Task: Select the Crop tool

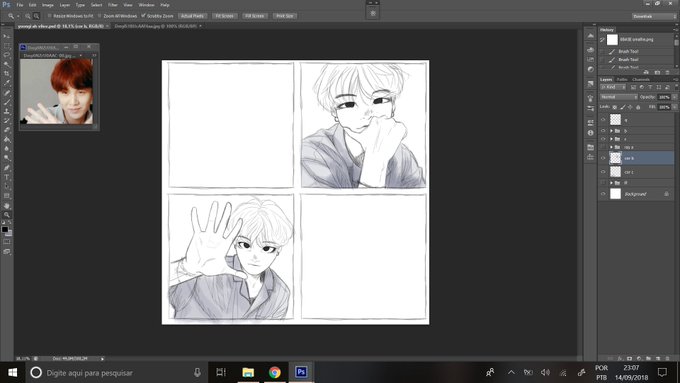Action: [7, 74]
